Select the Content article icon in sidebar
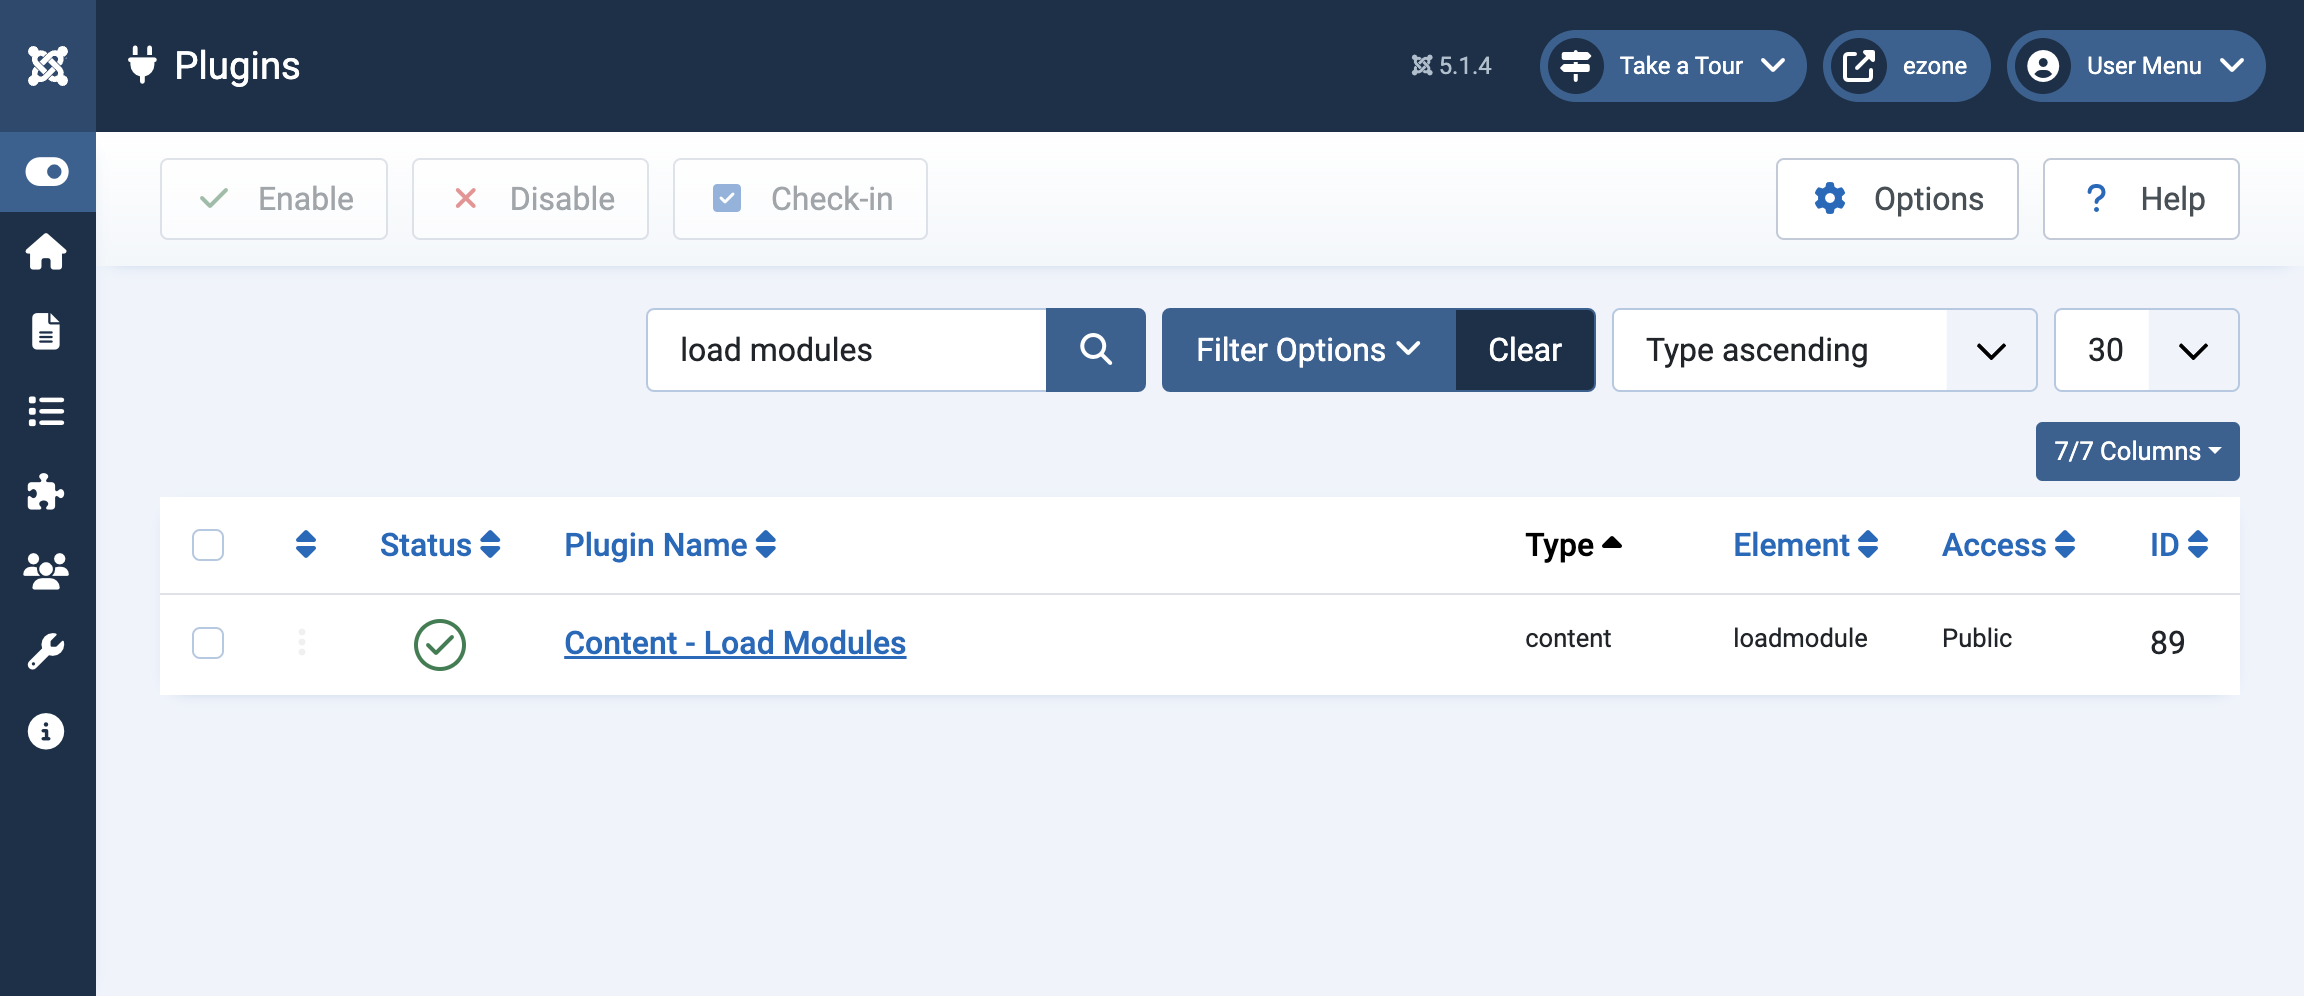2304x996 pixels. [47, 331]
